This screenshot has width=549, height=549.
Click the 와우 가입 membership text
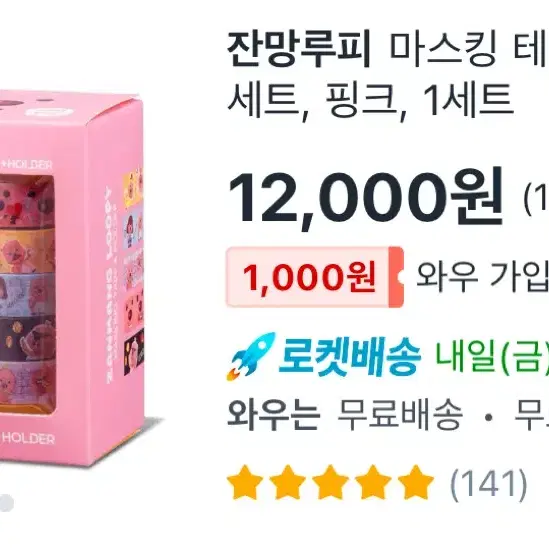click(x=482, y=277)
